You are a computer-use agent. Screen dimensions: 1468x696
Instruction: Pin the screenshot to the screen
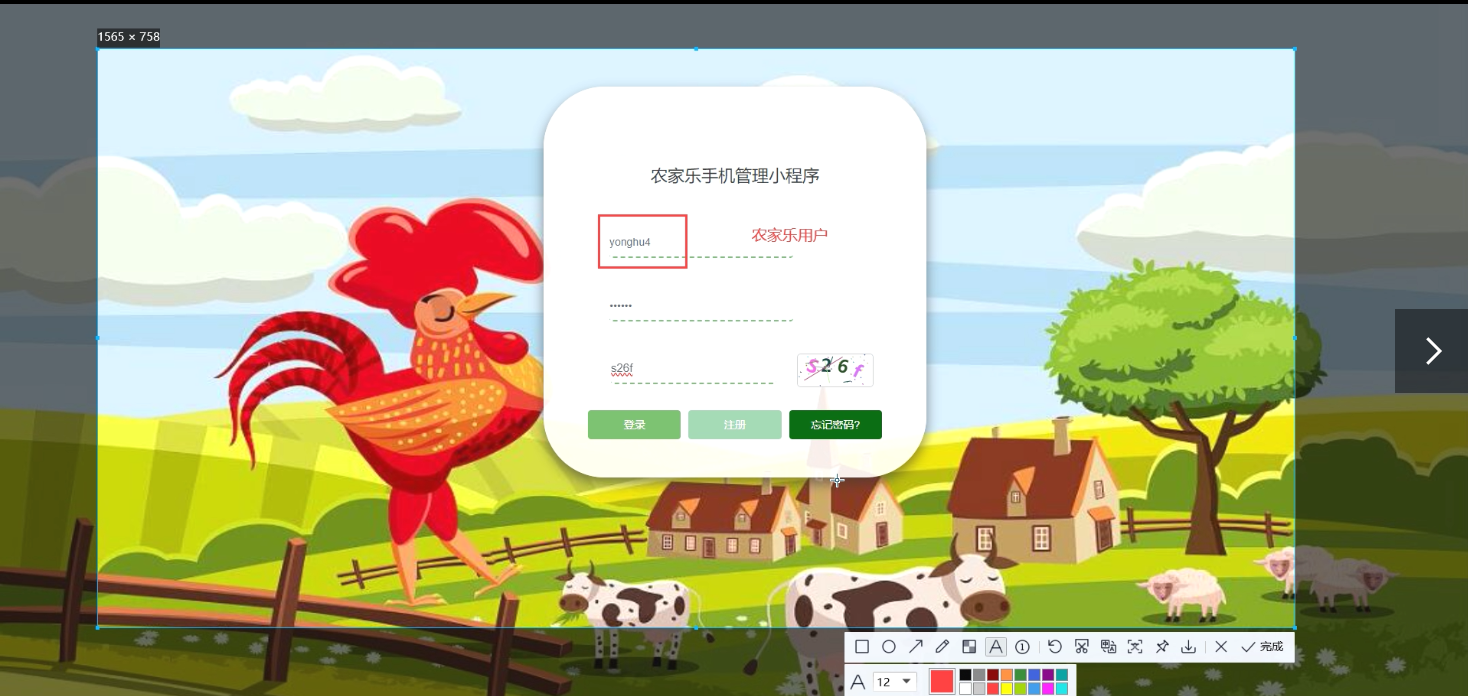point(1162,647)
